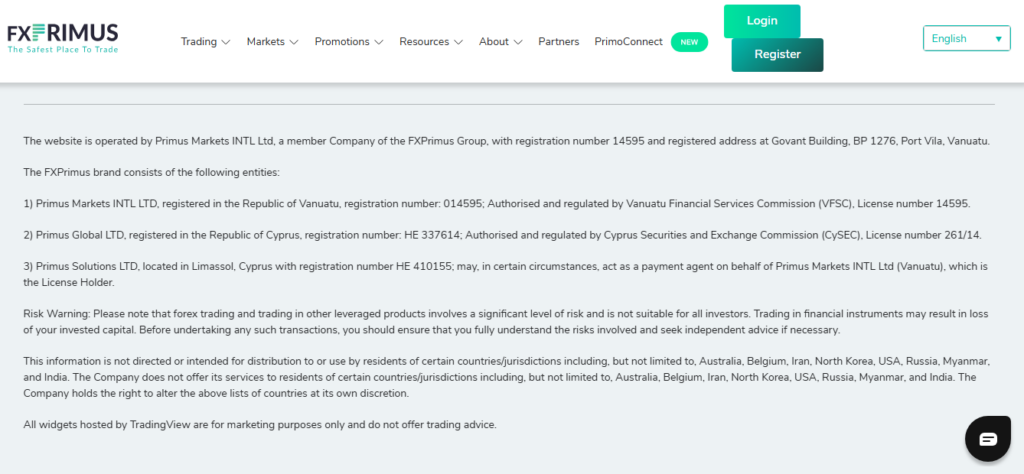
Task: Click the 'Primus Global LTD' entity line
Action: click(502, 235)
